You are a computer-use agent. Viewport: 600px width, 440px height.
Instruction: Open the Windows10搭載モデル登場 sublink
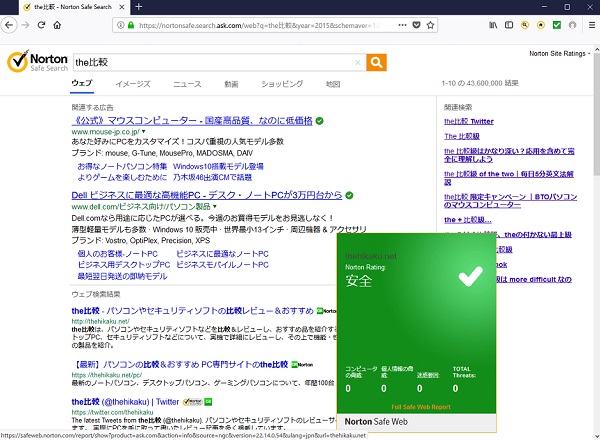tap(218, 166)
